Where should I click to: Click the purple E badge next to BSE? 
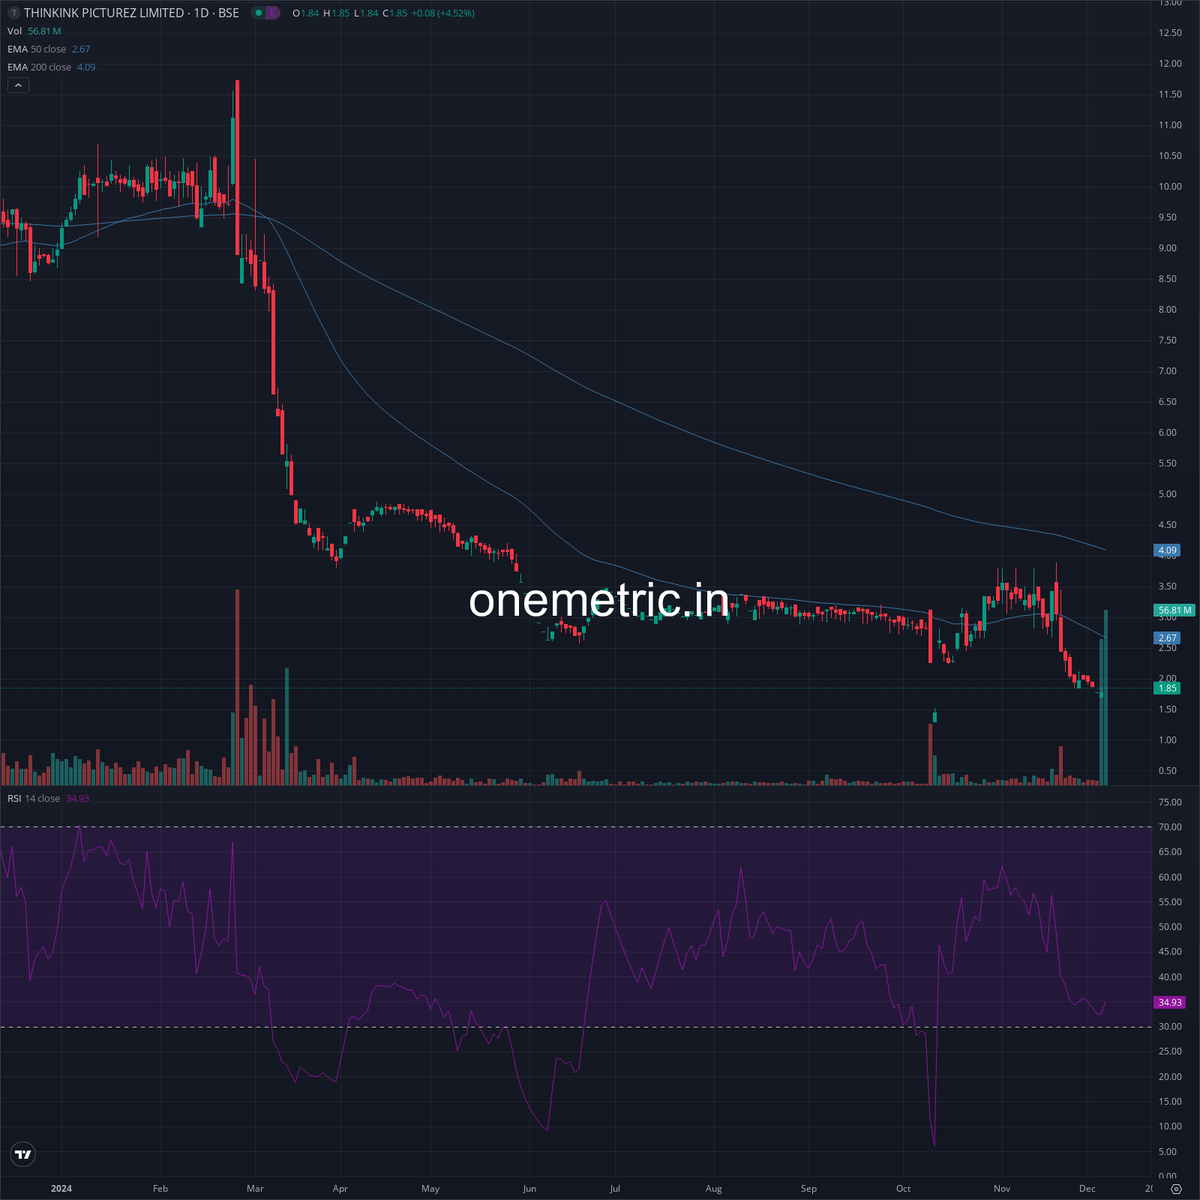pyautogui.click(x=273, y=13)
